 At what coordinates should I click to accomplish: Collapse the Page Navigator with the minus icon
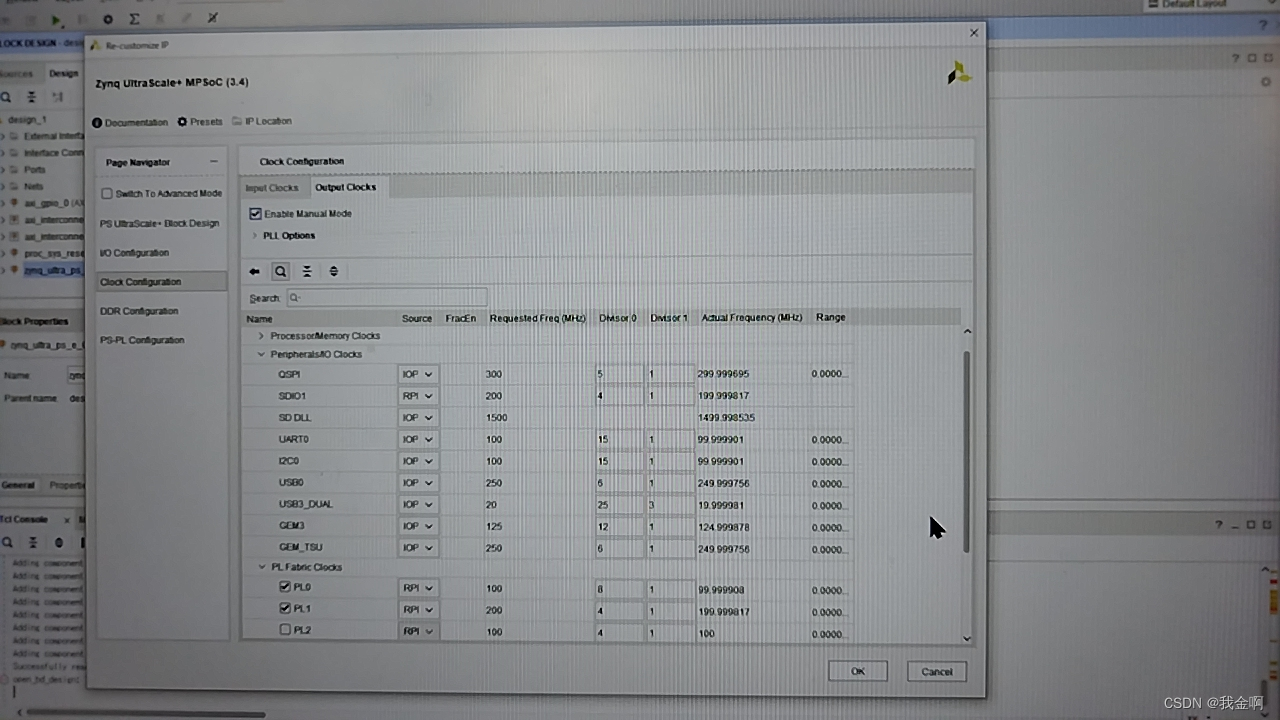click(x=213, y=162)
